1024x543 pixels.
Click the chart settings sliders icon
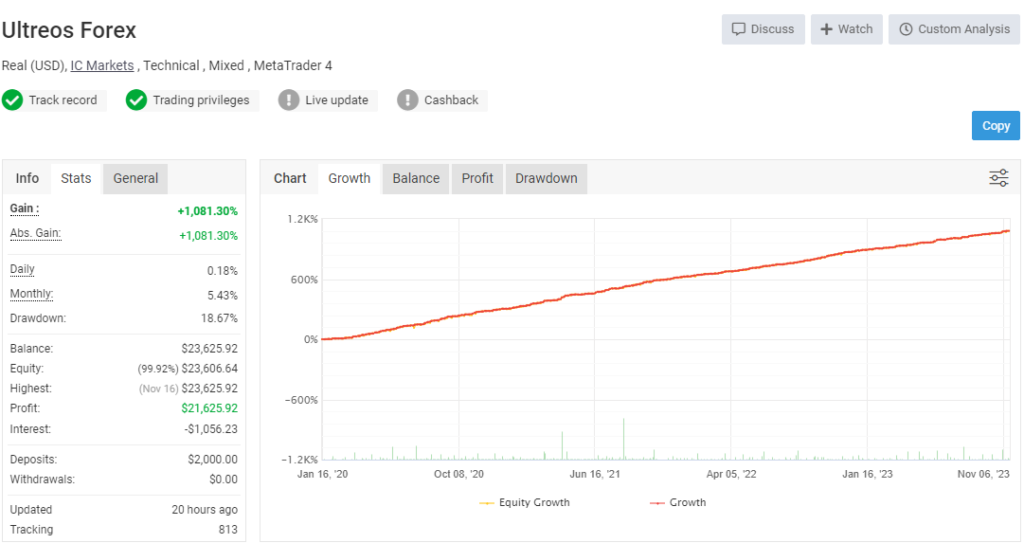(998, 178)
